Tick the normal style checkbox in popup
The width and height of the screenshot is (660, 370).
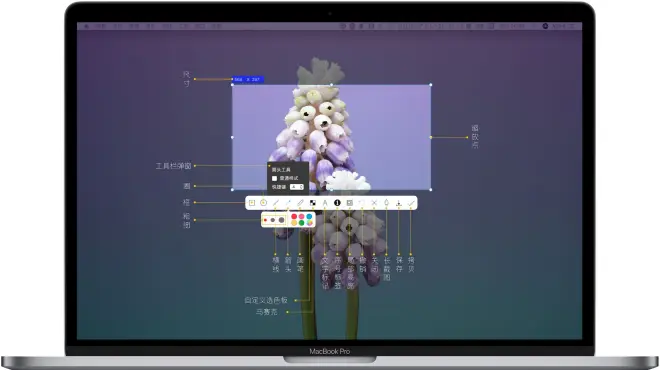click(x=274, y=178)
